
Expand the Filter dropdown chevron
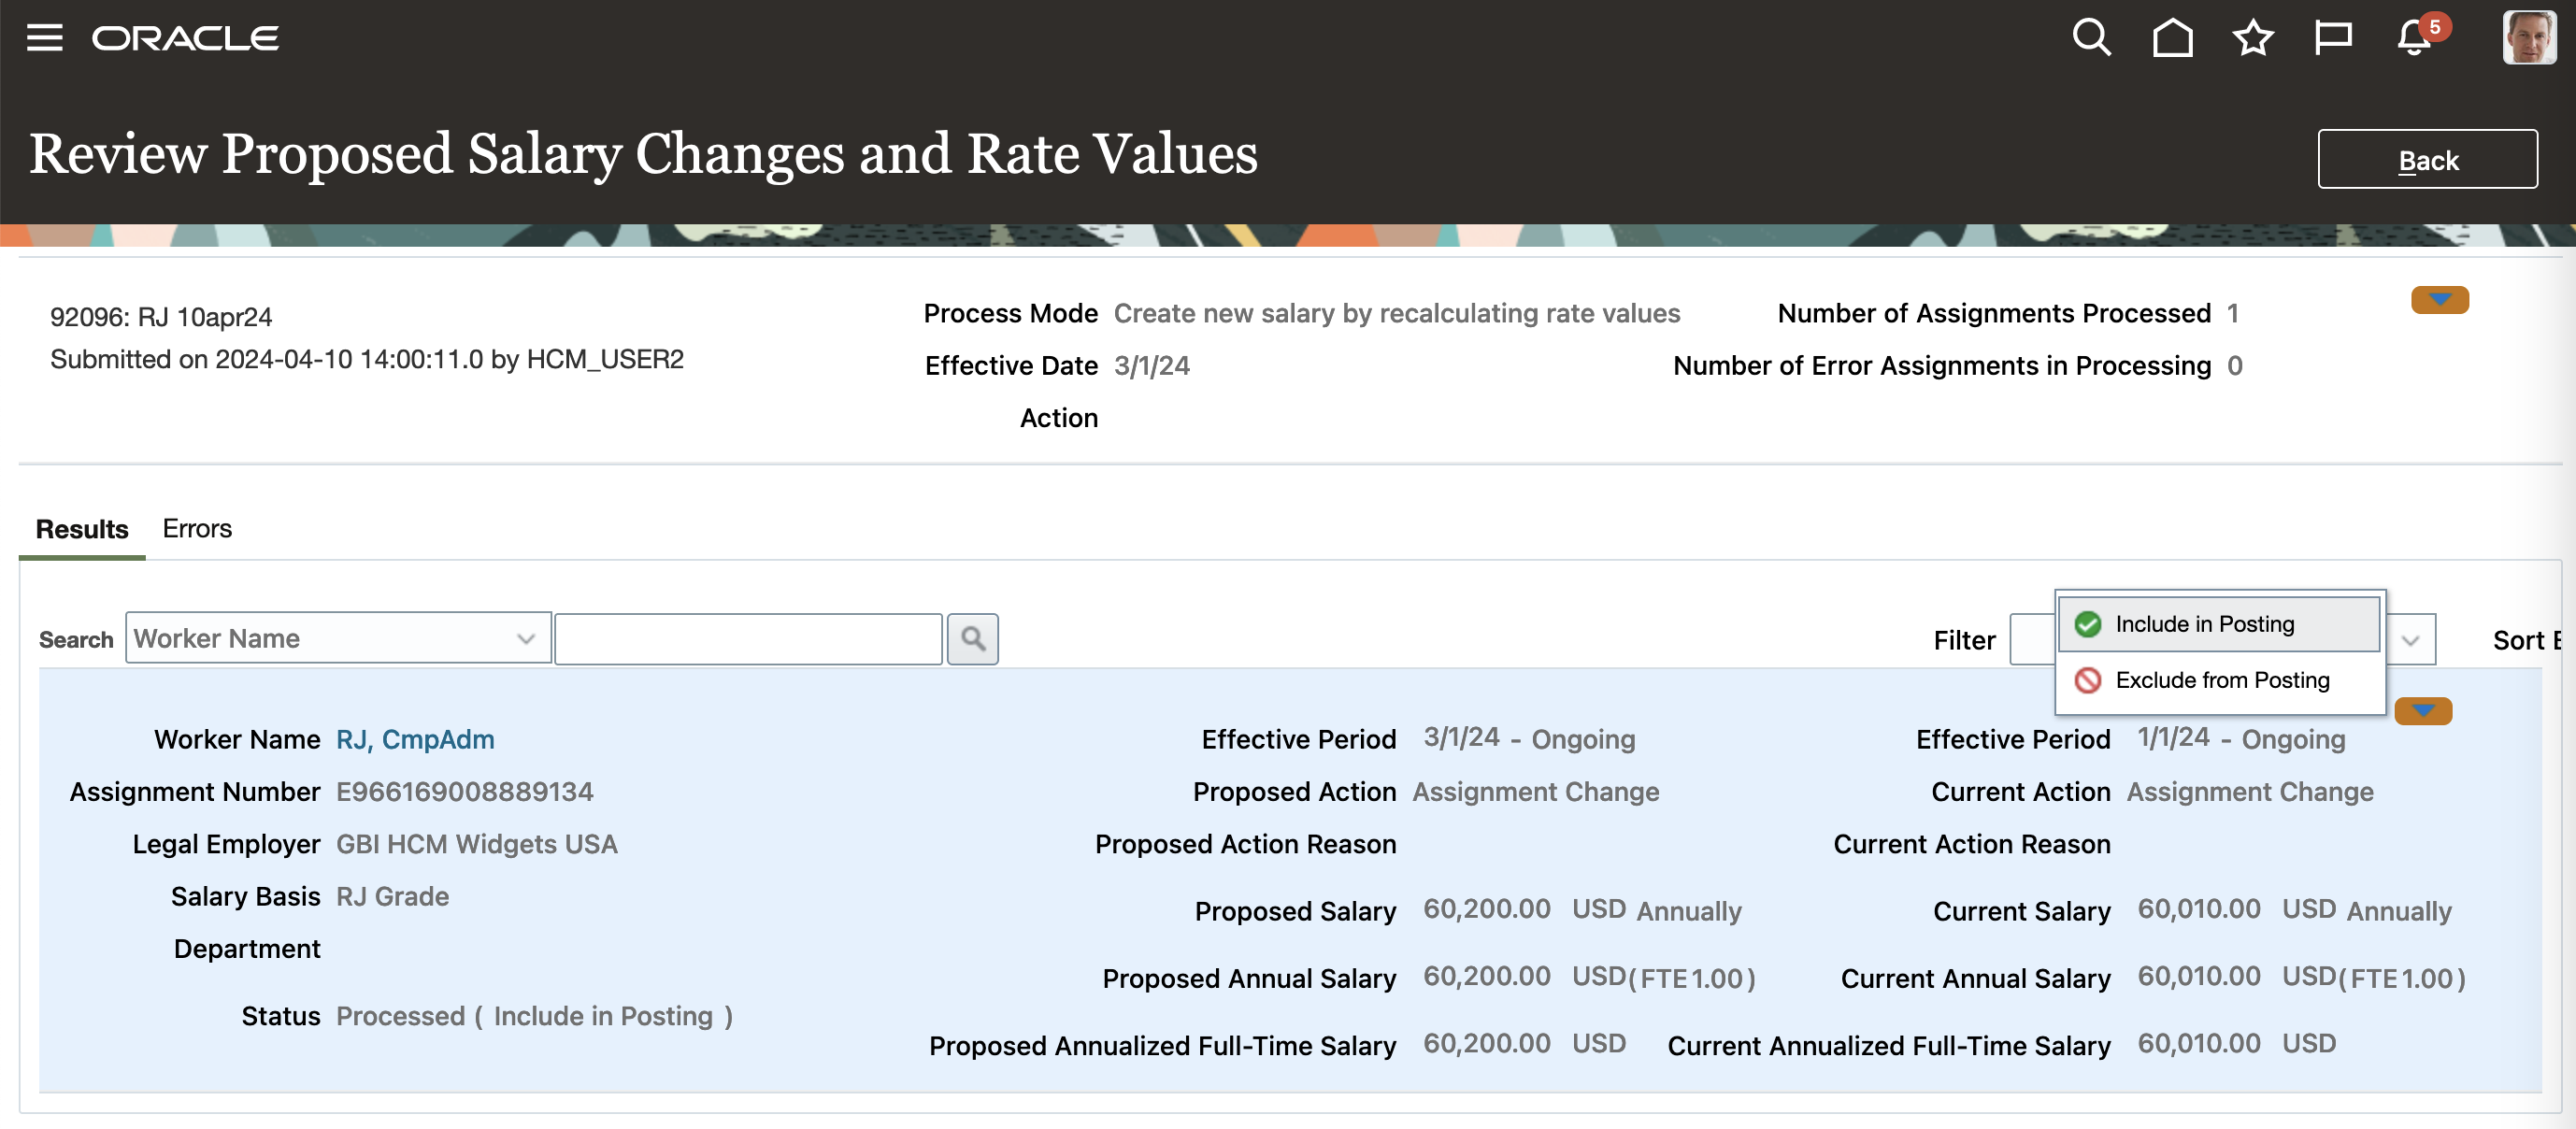(x=2411, y=640)
